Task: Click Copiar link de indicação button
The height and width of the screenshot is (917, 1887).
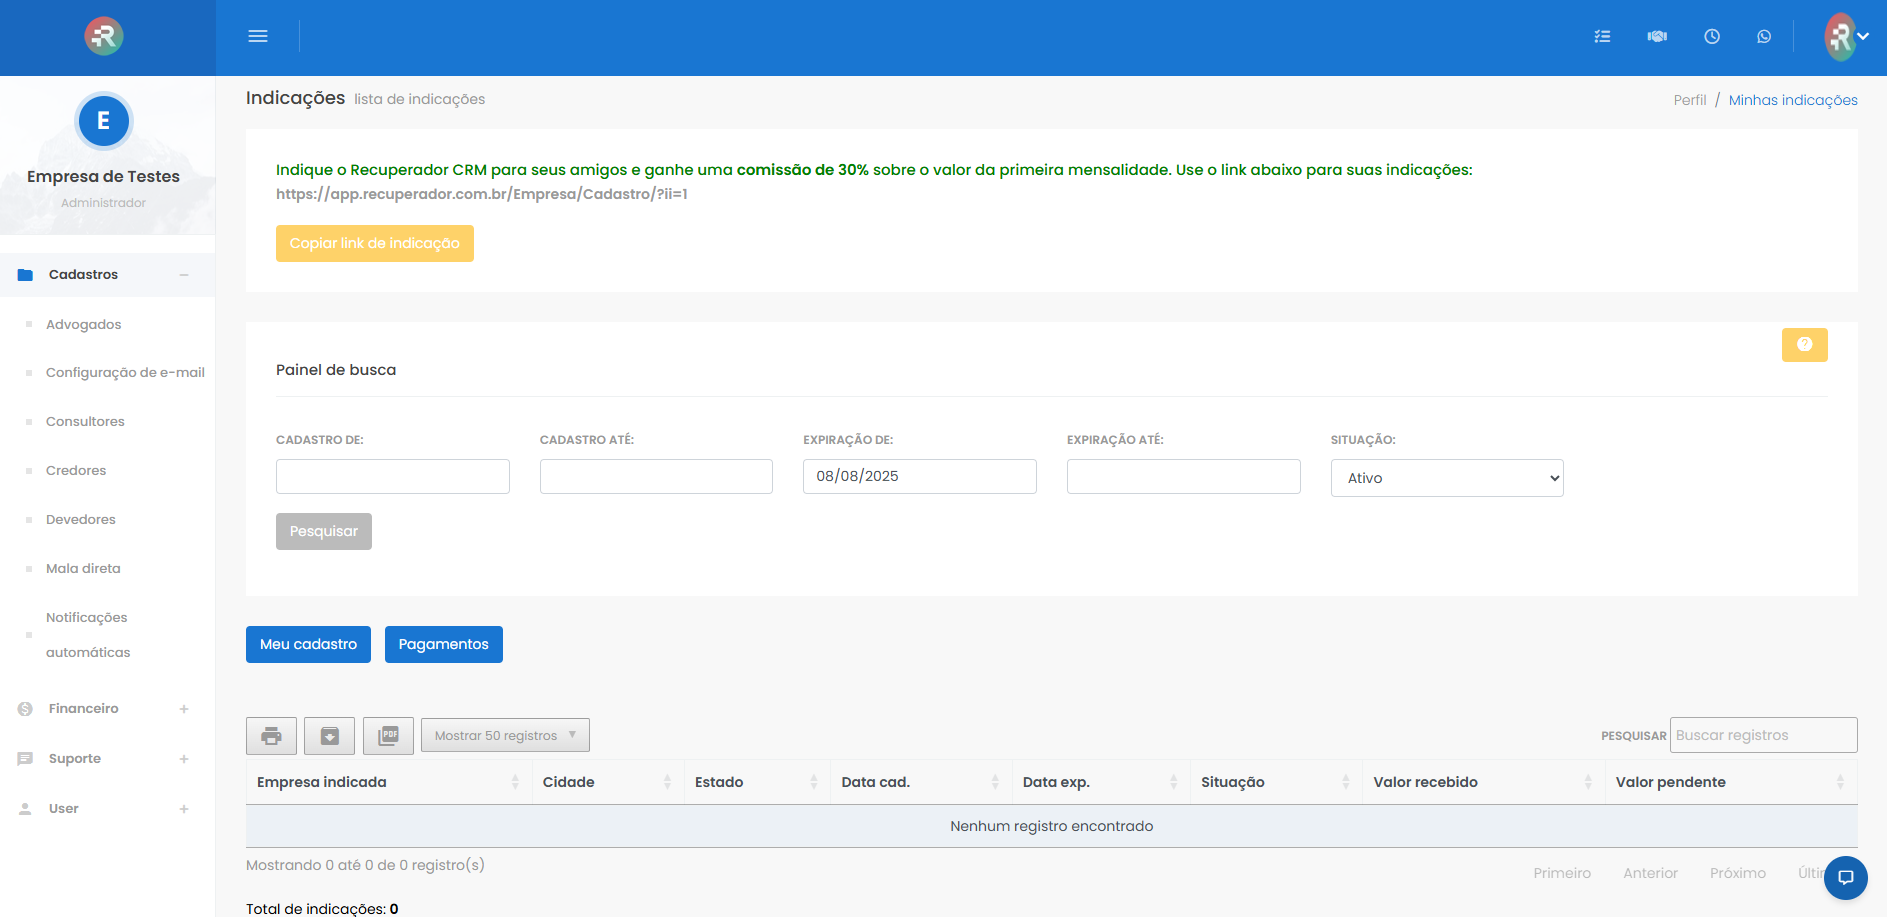Action: pos(374,243)
